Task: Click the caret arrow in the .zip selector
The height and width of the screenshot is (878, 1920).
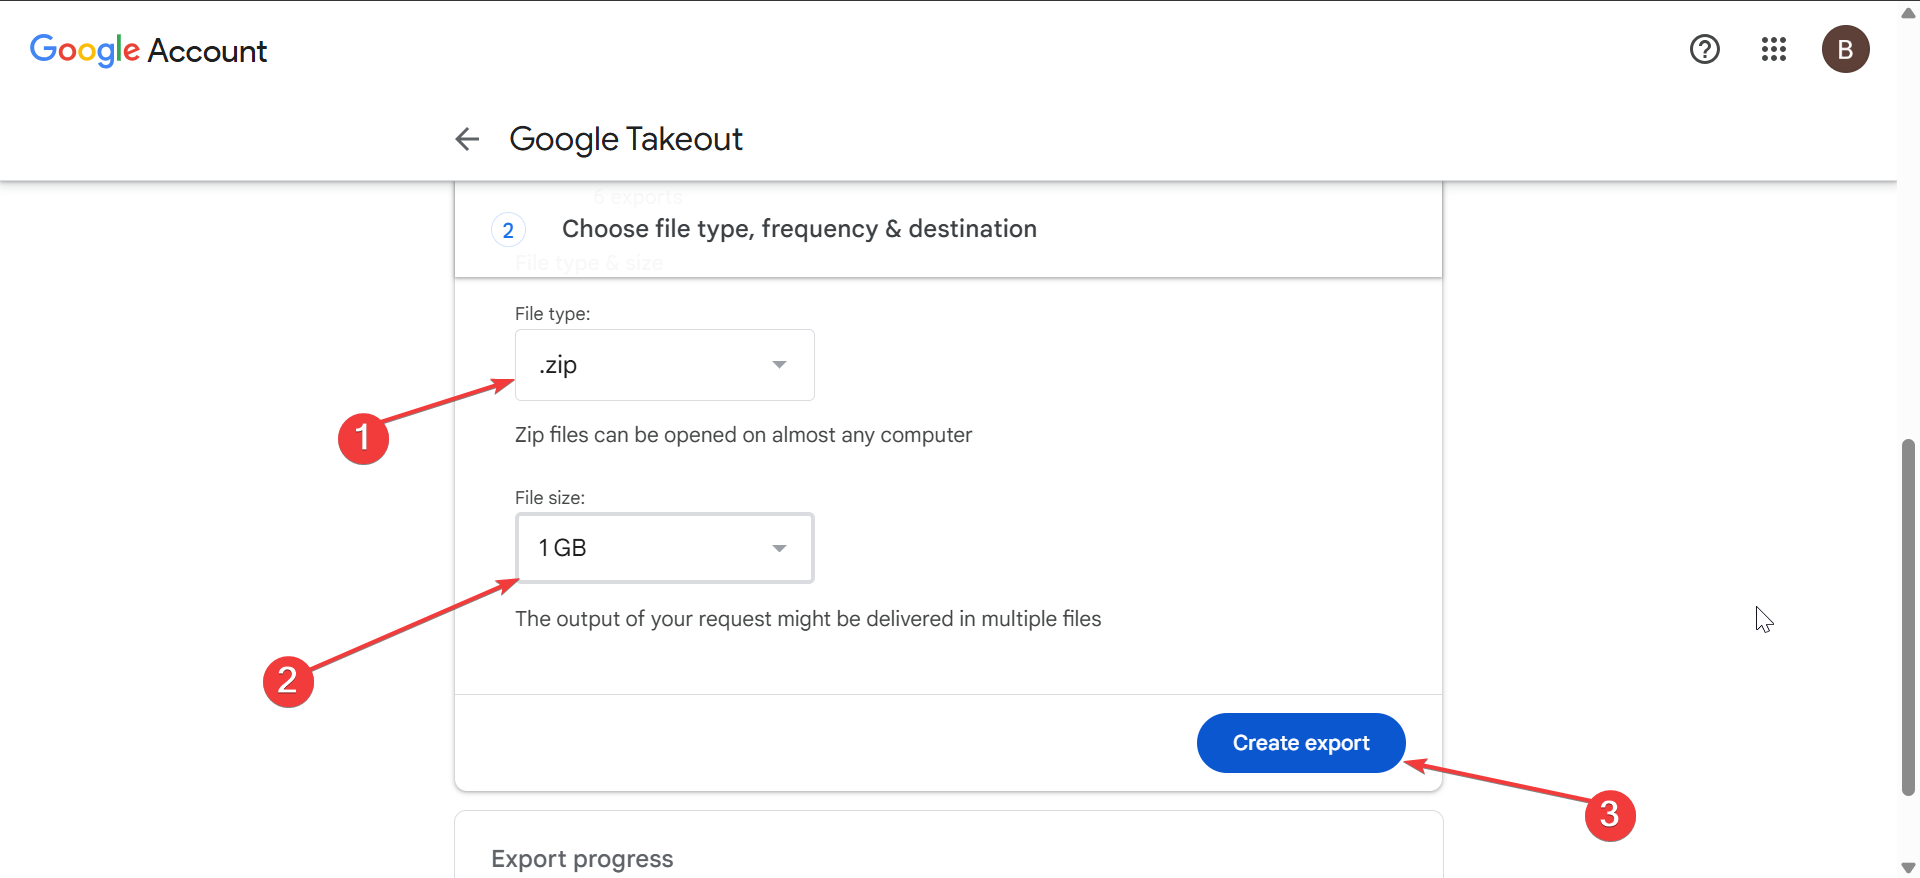Action: pos(779,365)
